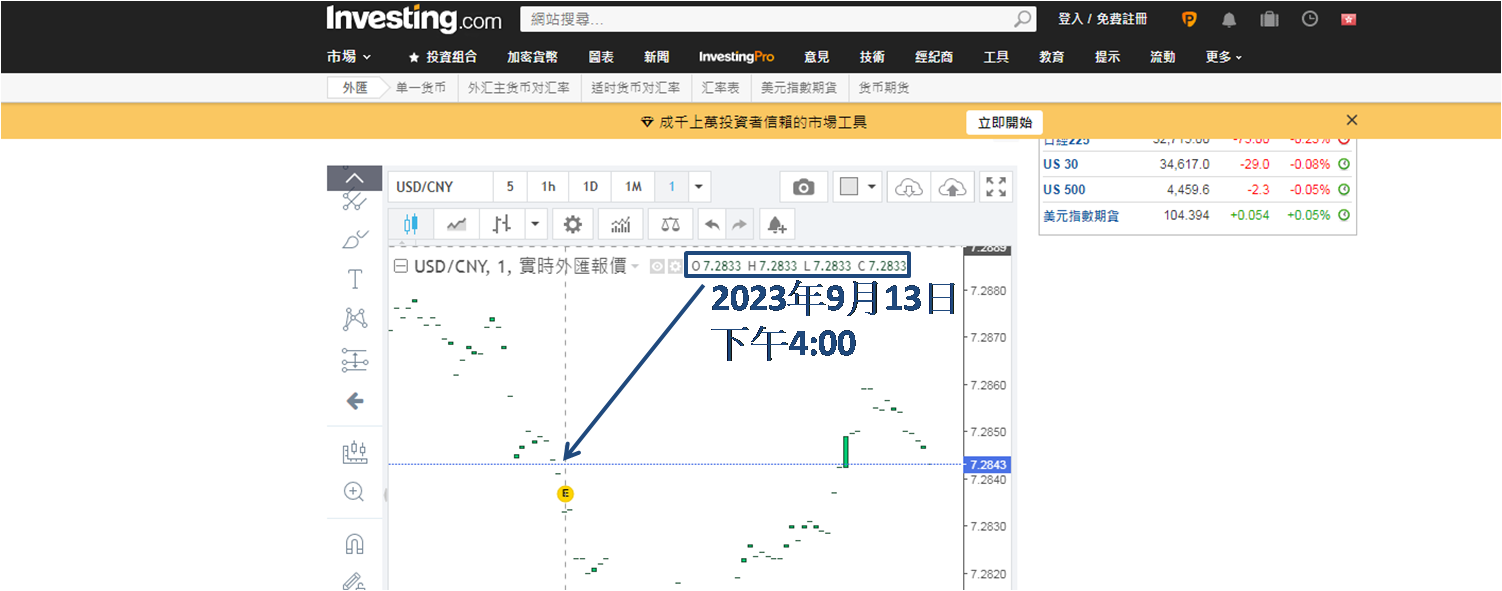Switch to 汇率表 sub-navigation tab
Viewport: 1502px width, 591px height.
point(720,88)
